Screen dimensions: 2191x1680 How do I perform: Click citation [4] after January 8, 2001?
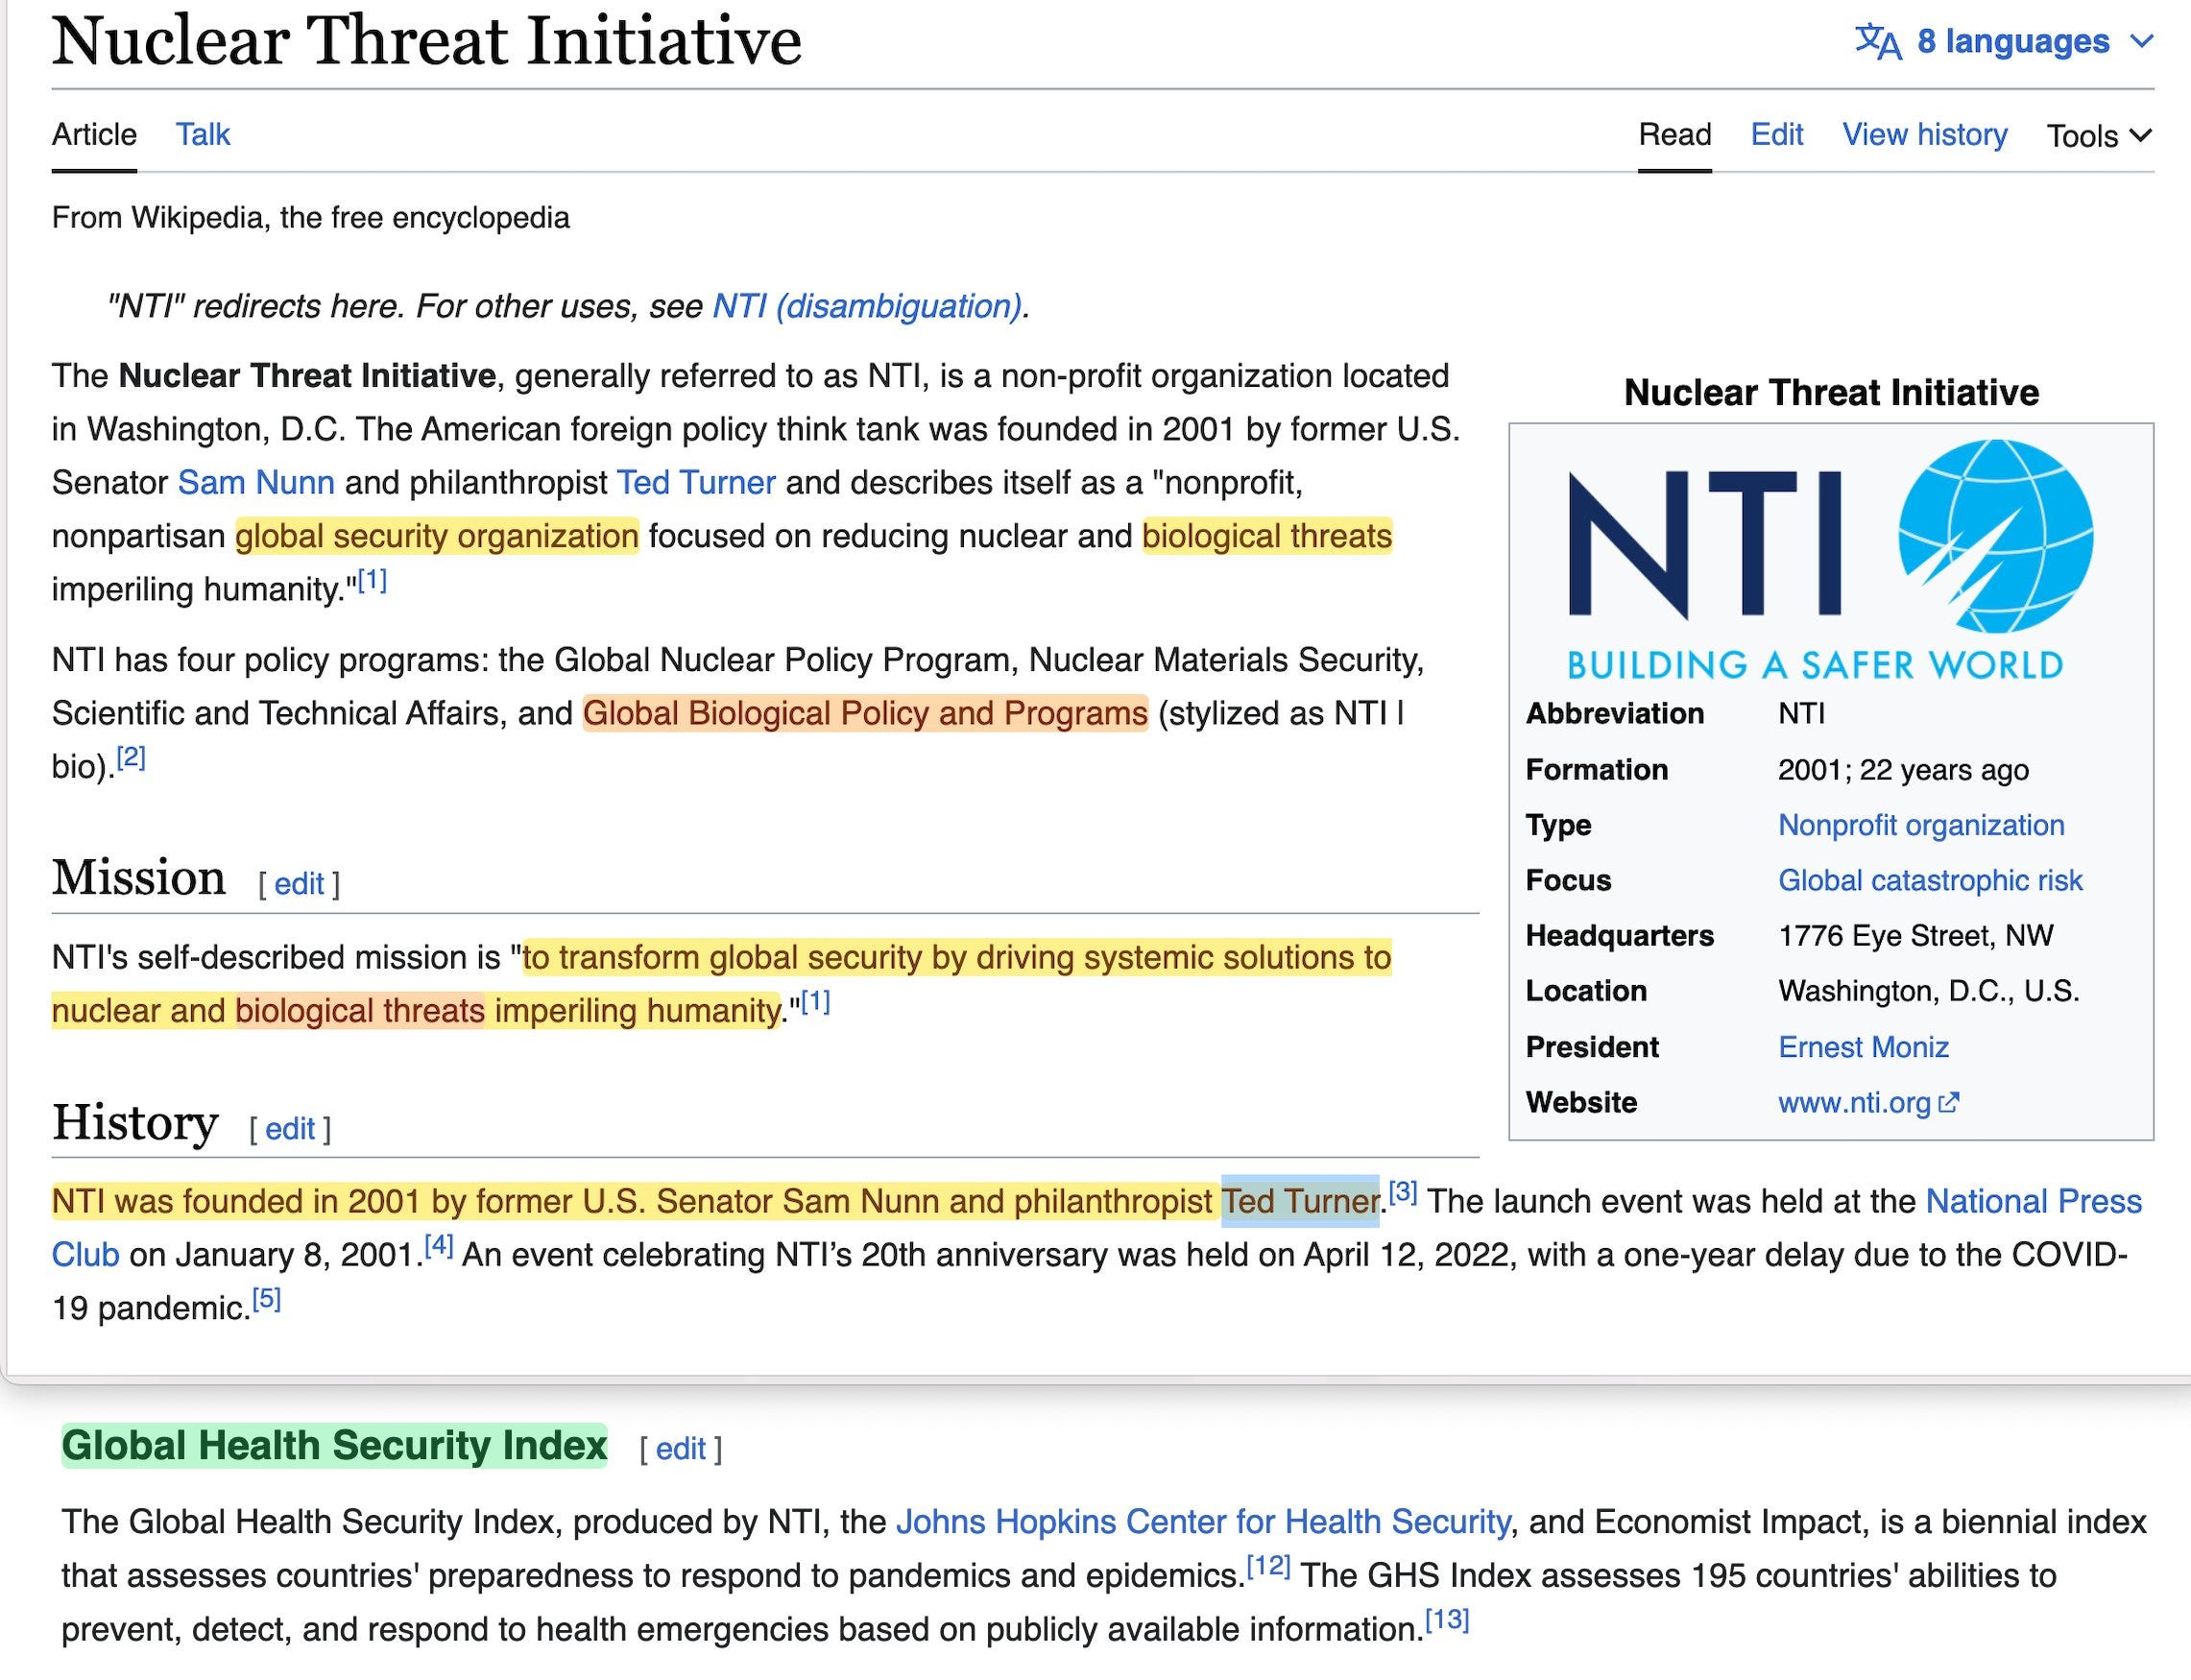click(x=439, y=1246)
